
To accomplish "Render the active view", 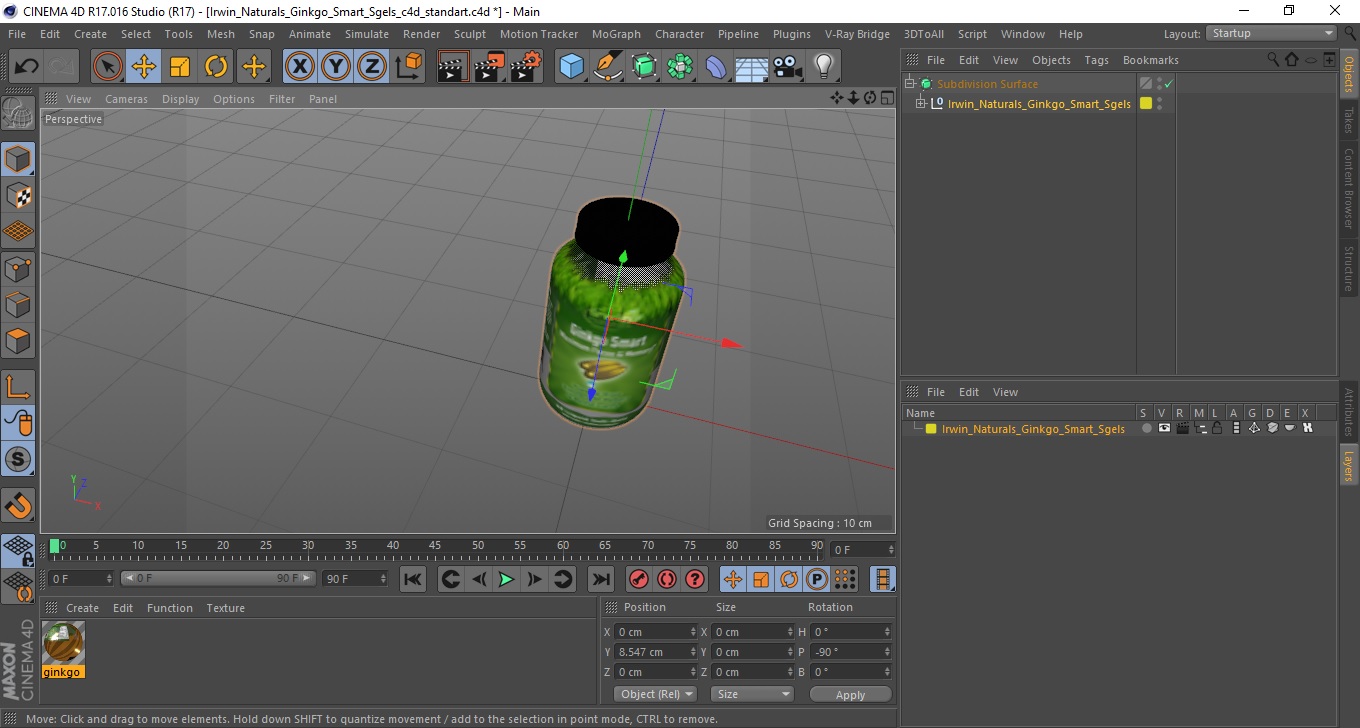I will 453,67.
